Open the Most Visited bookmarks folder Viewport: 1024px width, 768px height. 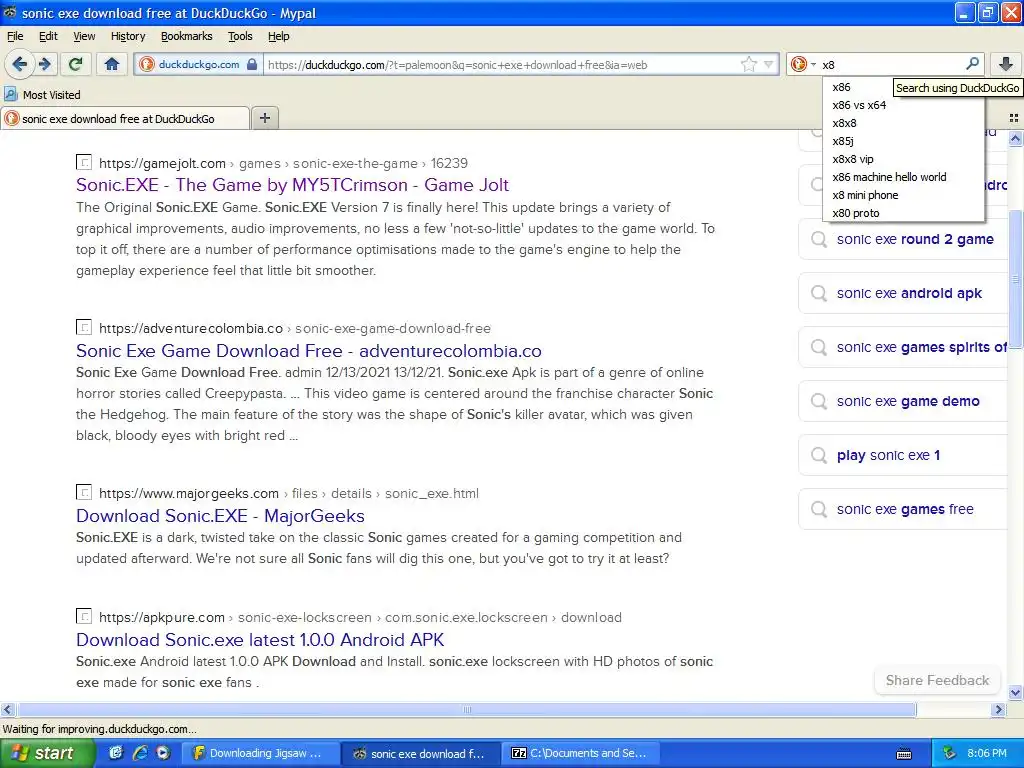42,95
